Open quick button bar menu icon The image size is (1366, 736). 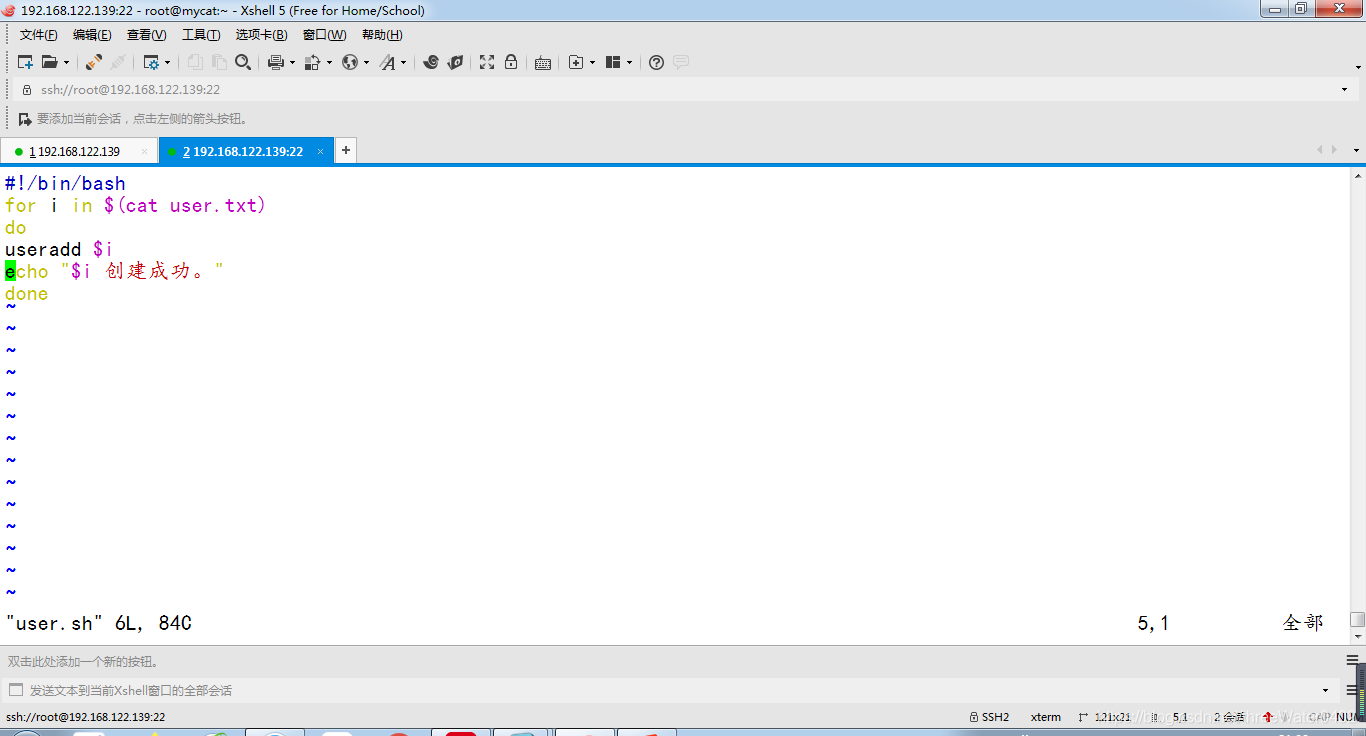coord(1351,661)
